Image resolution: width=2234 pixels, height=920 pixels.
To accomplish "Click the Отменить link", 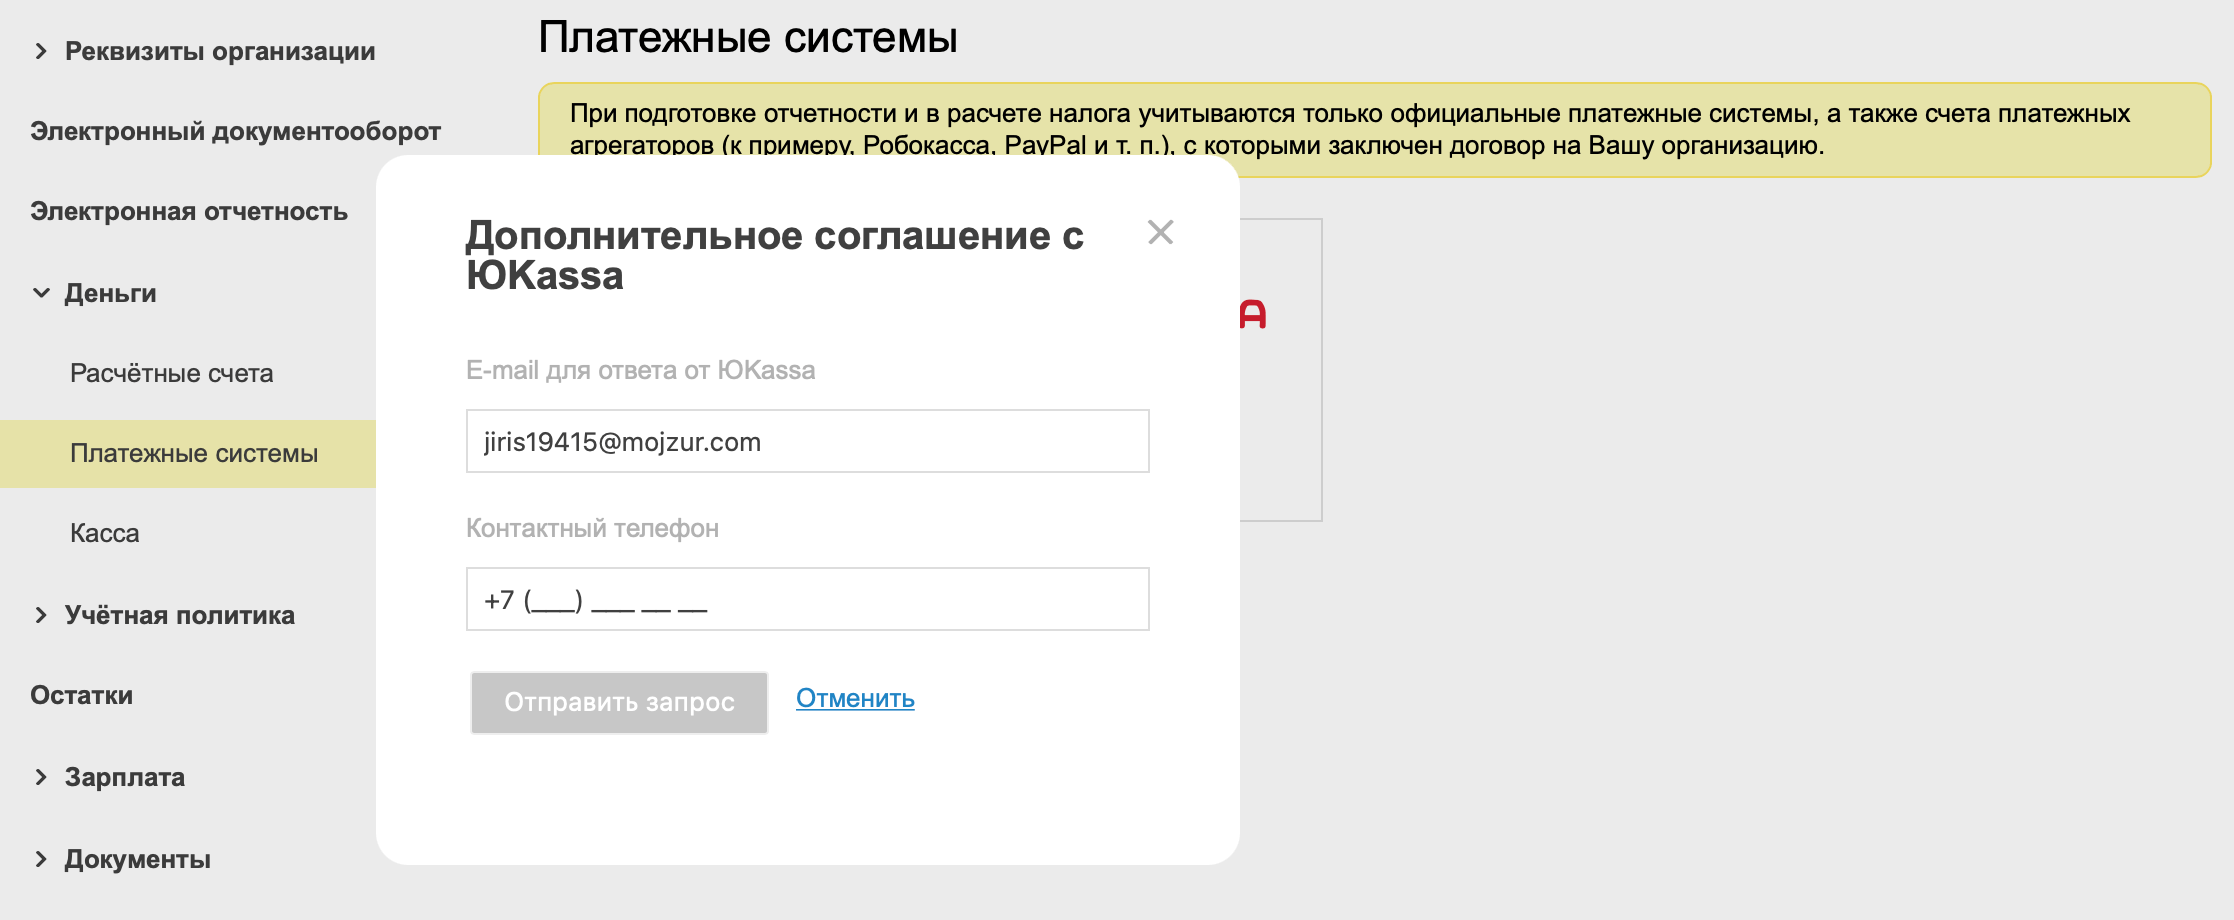I will click(855, 698).
